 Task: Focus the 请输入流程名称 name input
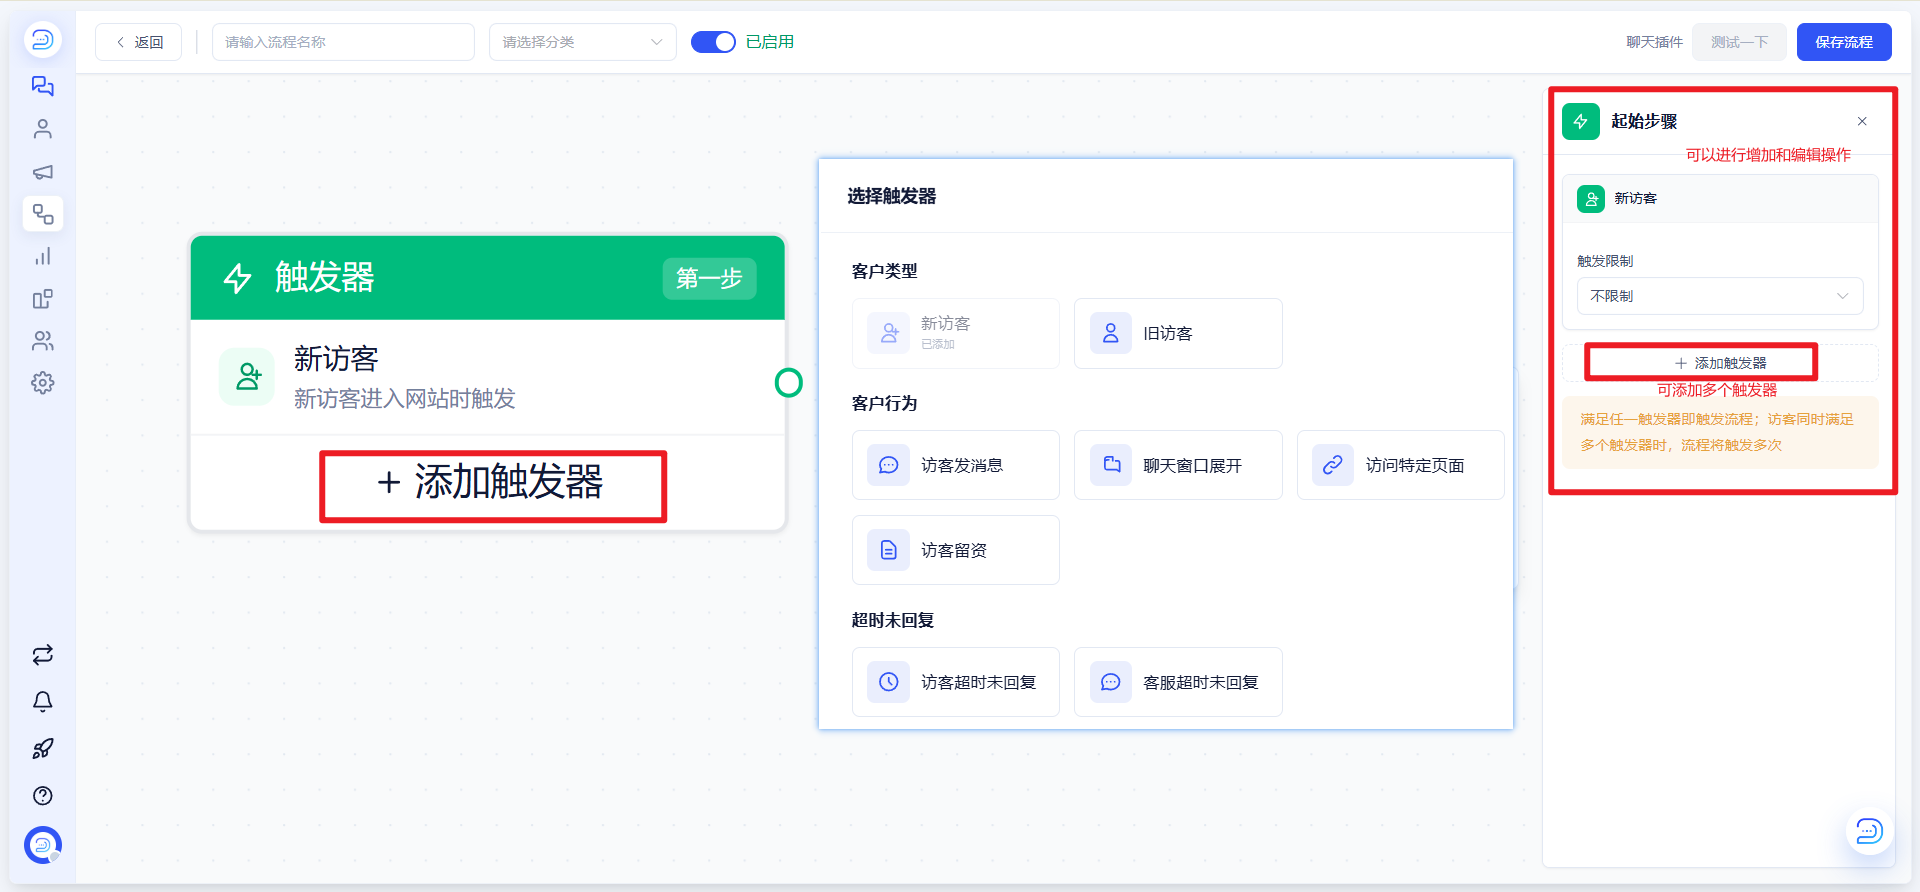click(343, 42)
